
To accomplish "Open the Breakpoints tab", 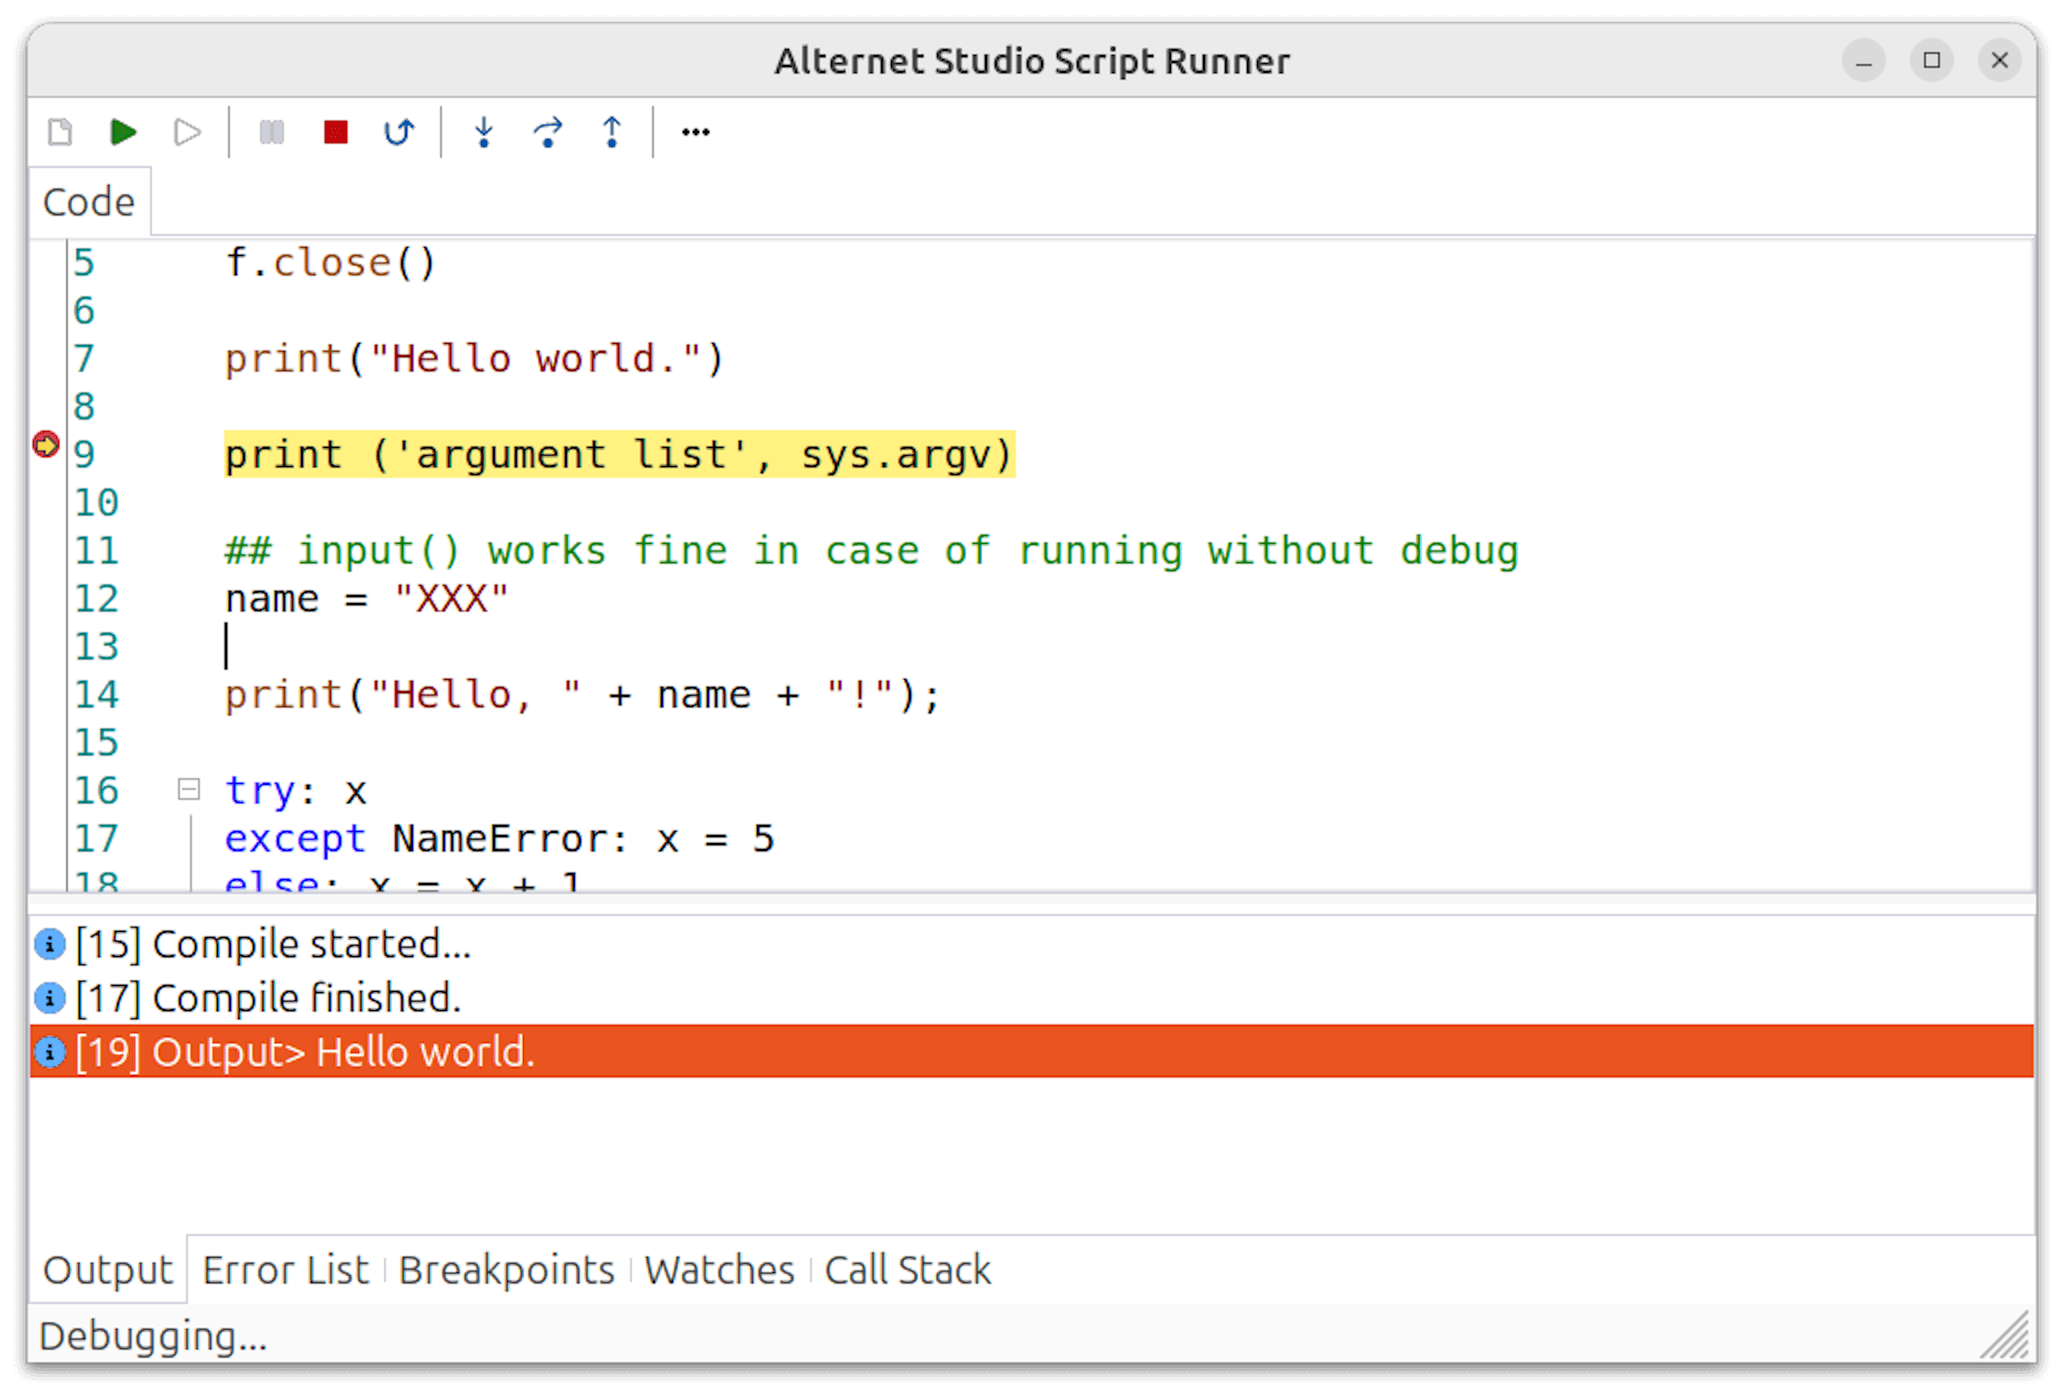I will click(506, 1270).
